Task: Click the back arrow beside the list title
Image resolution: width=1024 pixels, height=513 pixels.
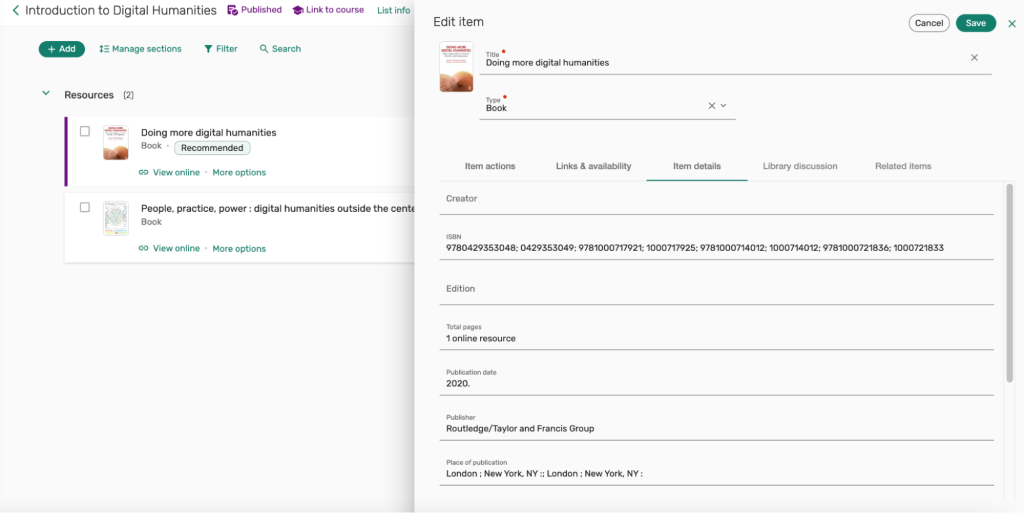Action: [x=15, y=11]
